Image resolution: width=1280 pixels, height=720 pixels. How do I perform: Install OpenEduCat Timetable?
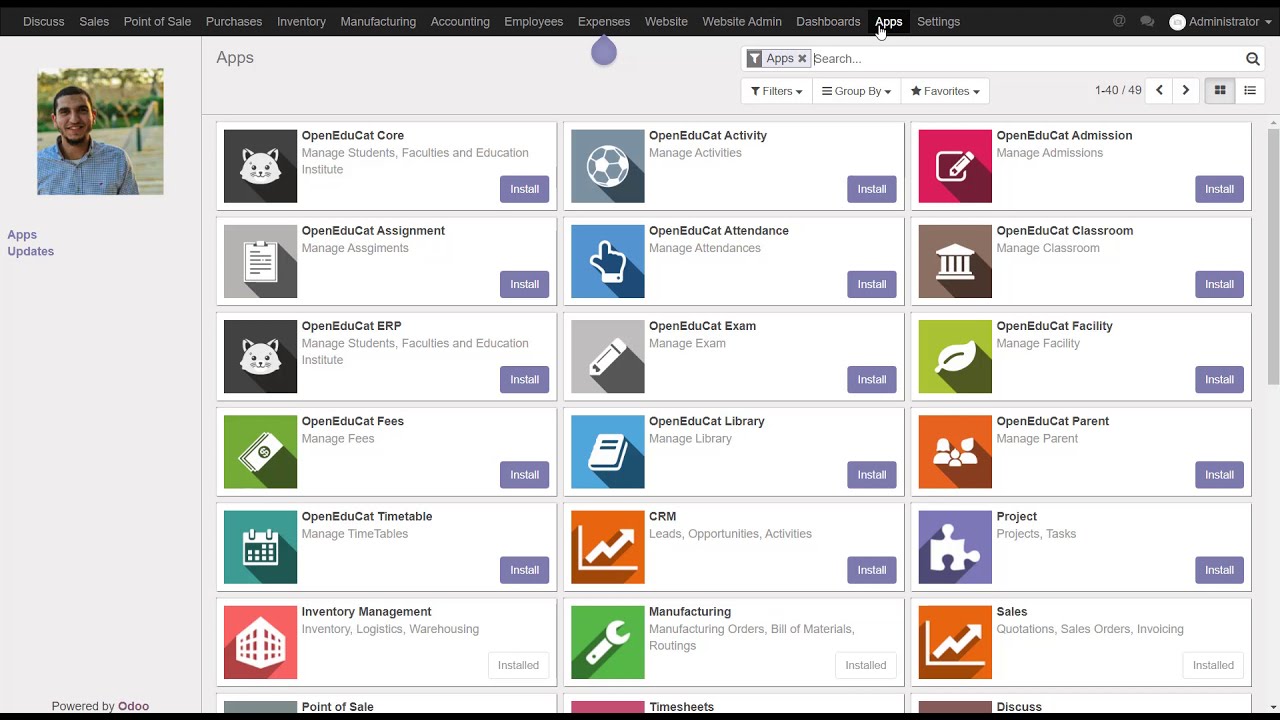524,570
